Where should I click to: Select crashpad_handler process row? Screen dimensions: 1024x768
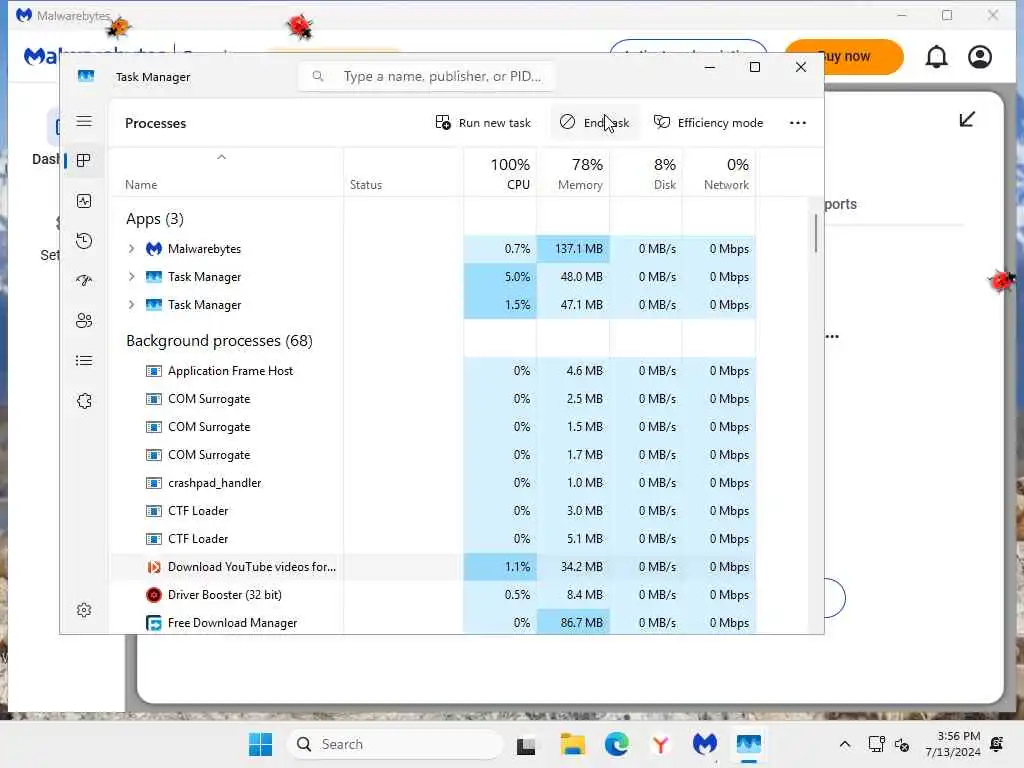(433, 483)
